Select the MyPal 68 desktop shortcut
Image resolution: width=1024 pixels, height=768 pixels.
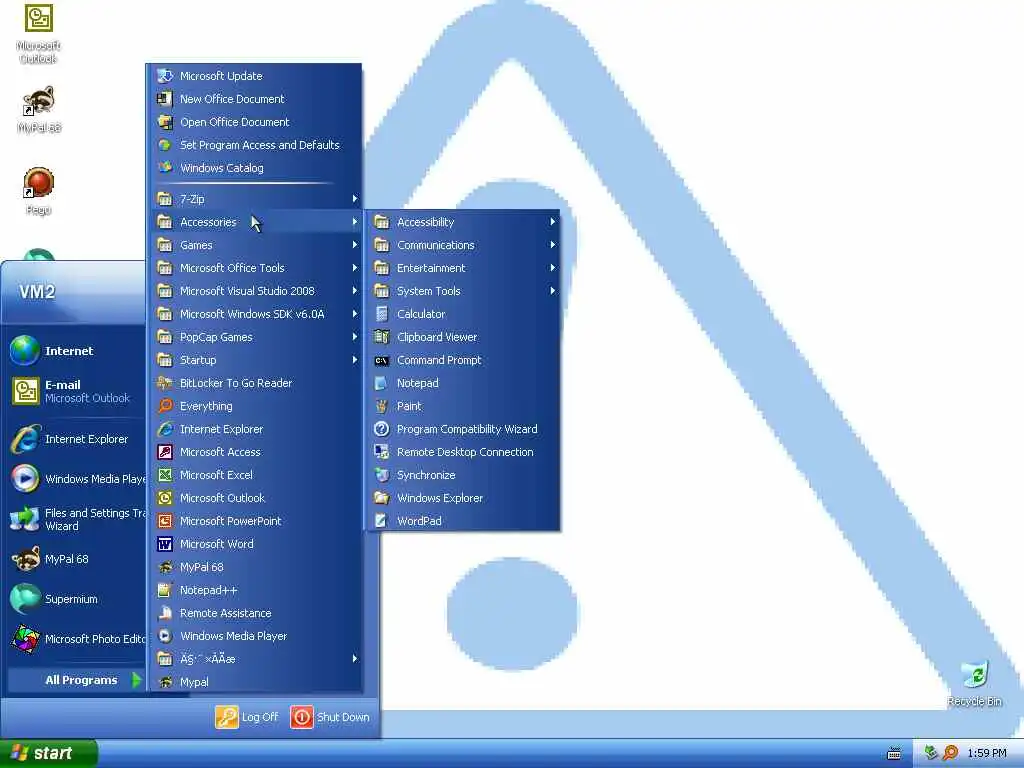(x=39, y=110)
